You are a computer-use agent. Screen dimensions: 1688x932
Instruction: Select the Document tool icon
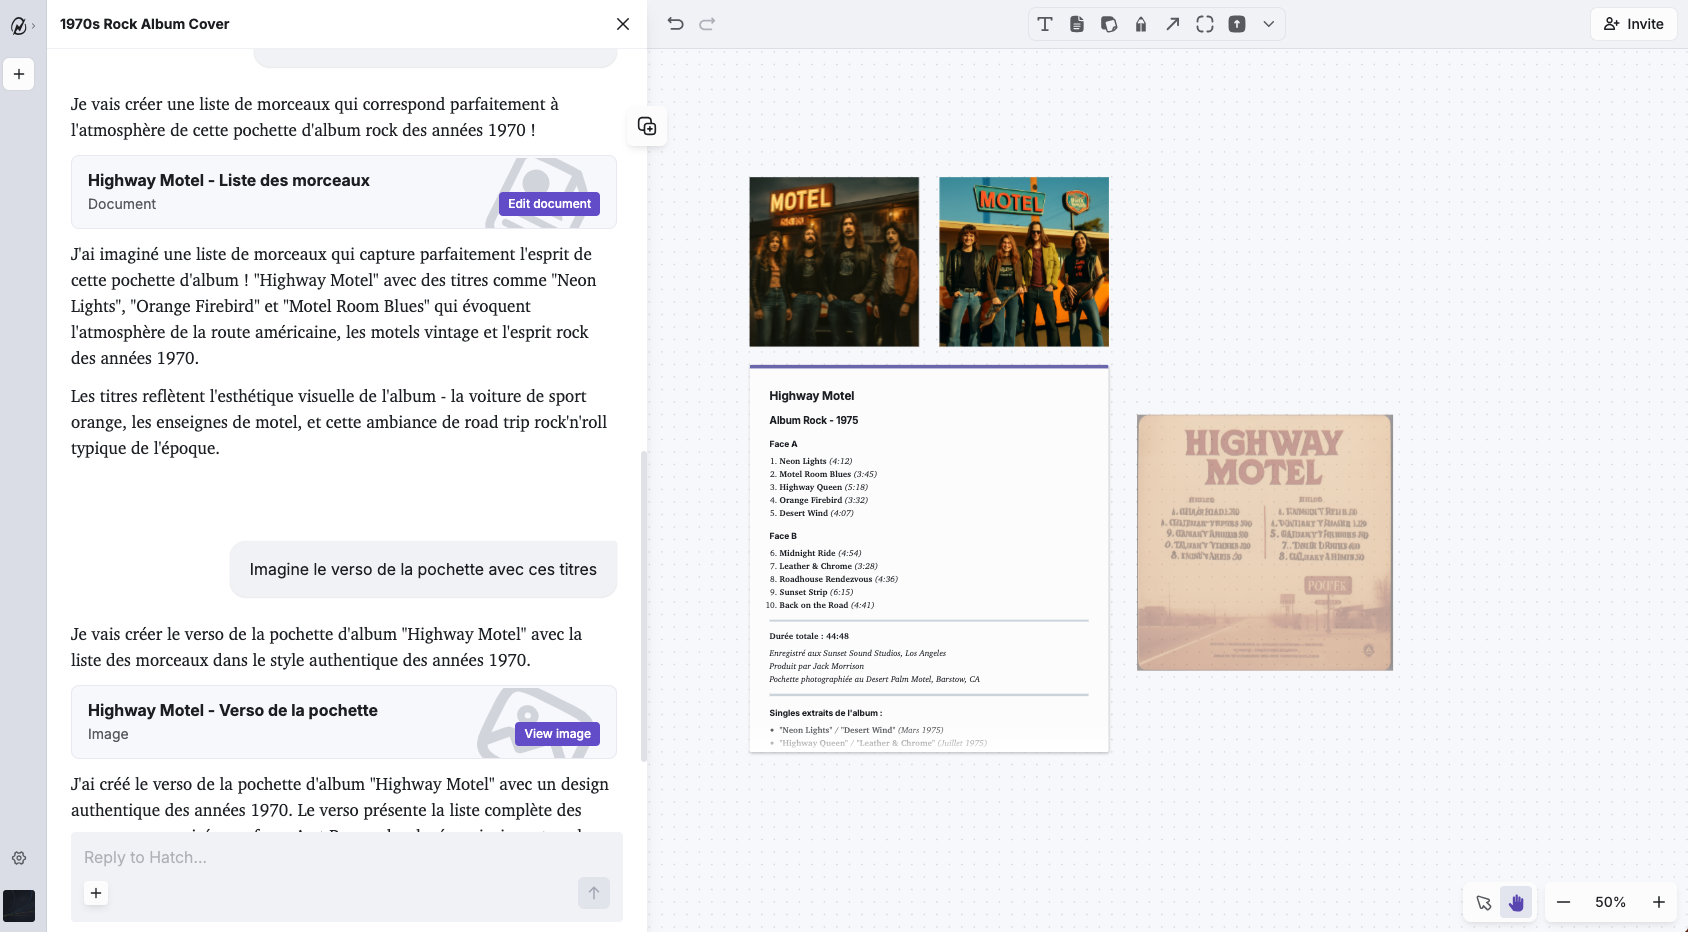(x=1077, y=24)
